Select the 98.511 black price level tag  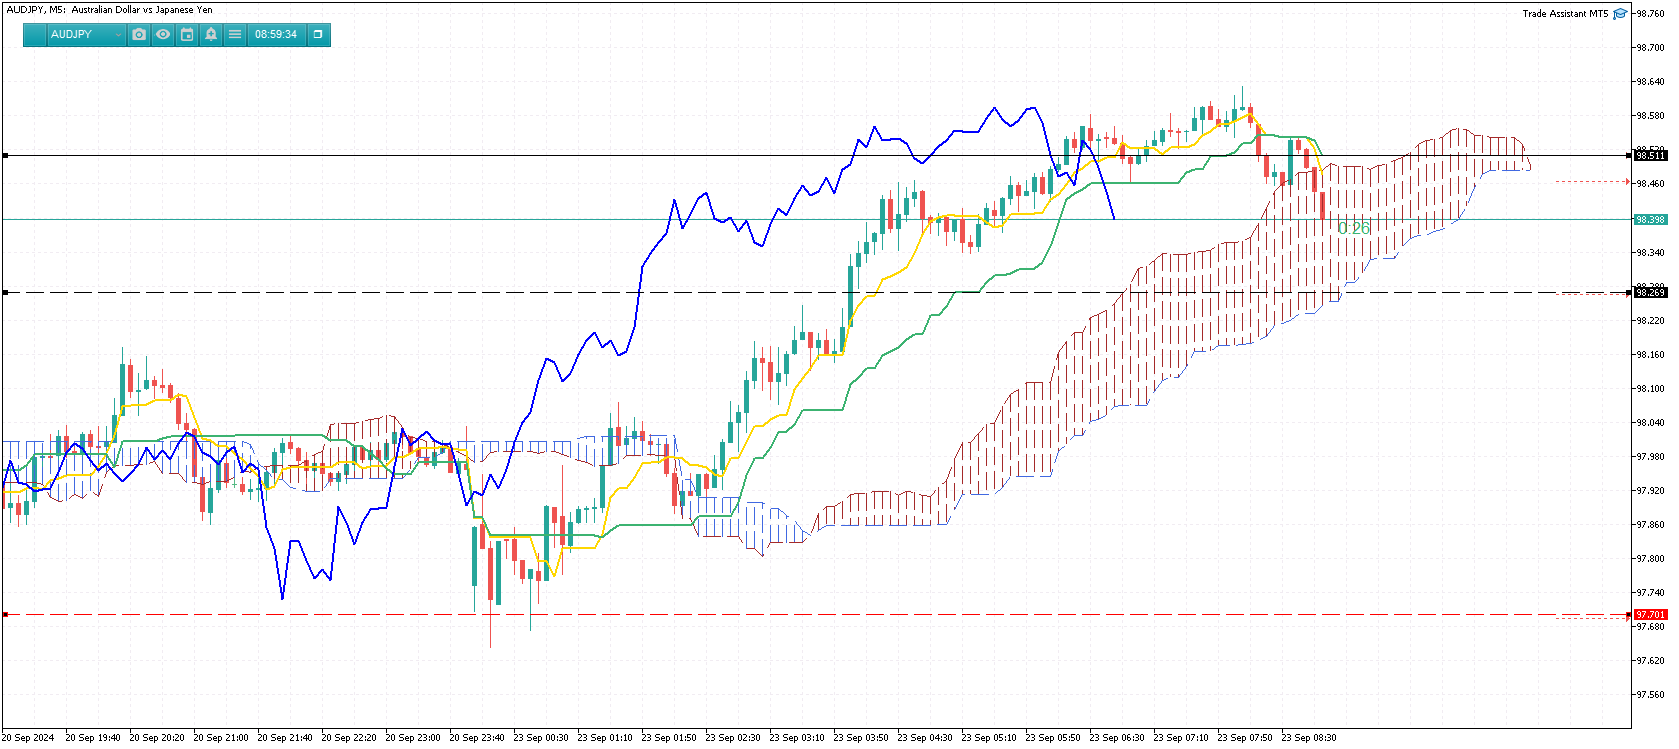click(x=1650, y=156)
